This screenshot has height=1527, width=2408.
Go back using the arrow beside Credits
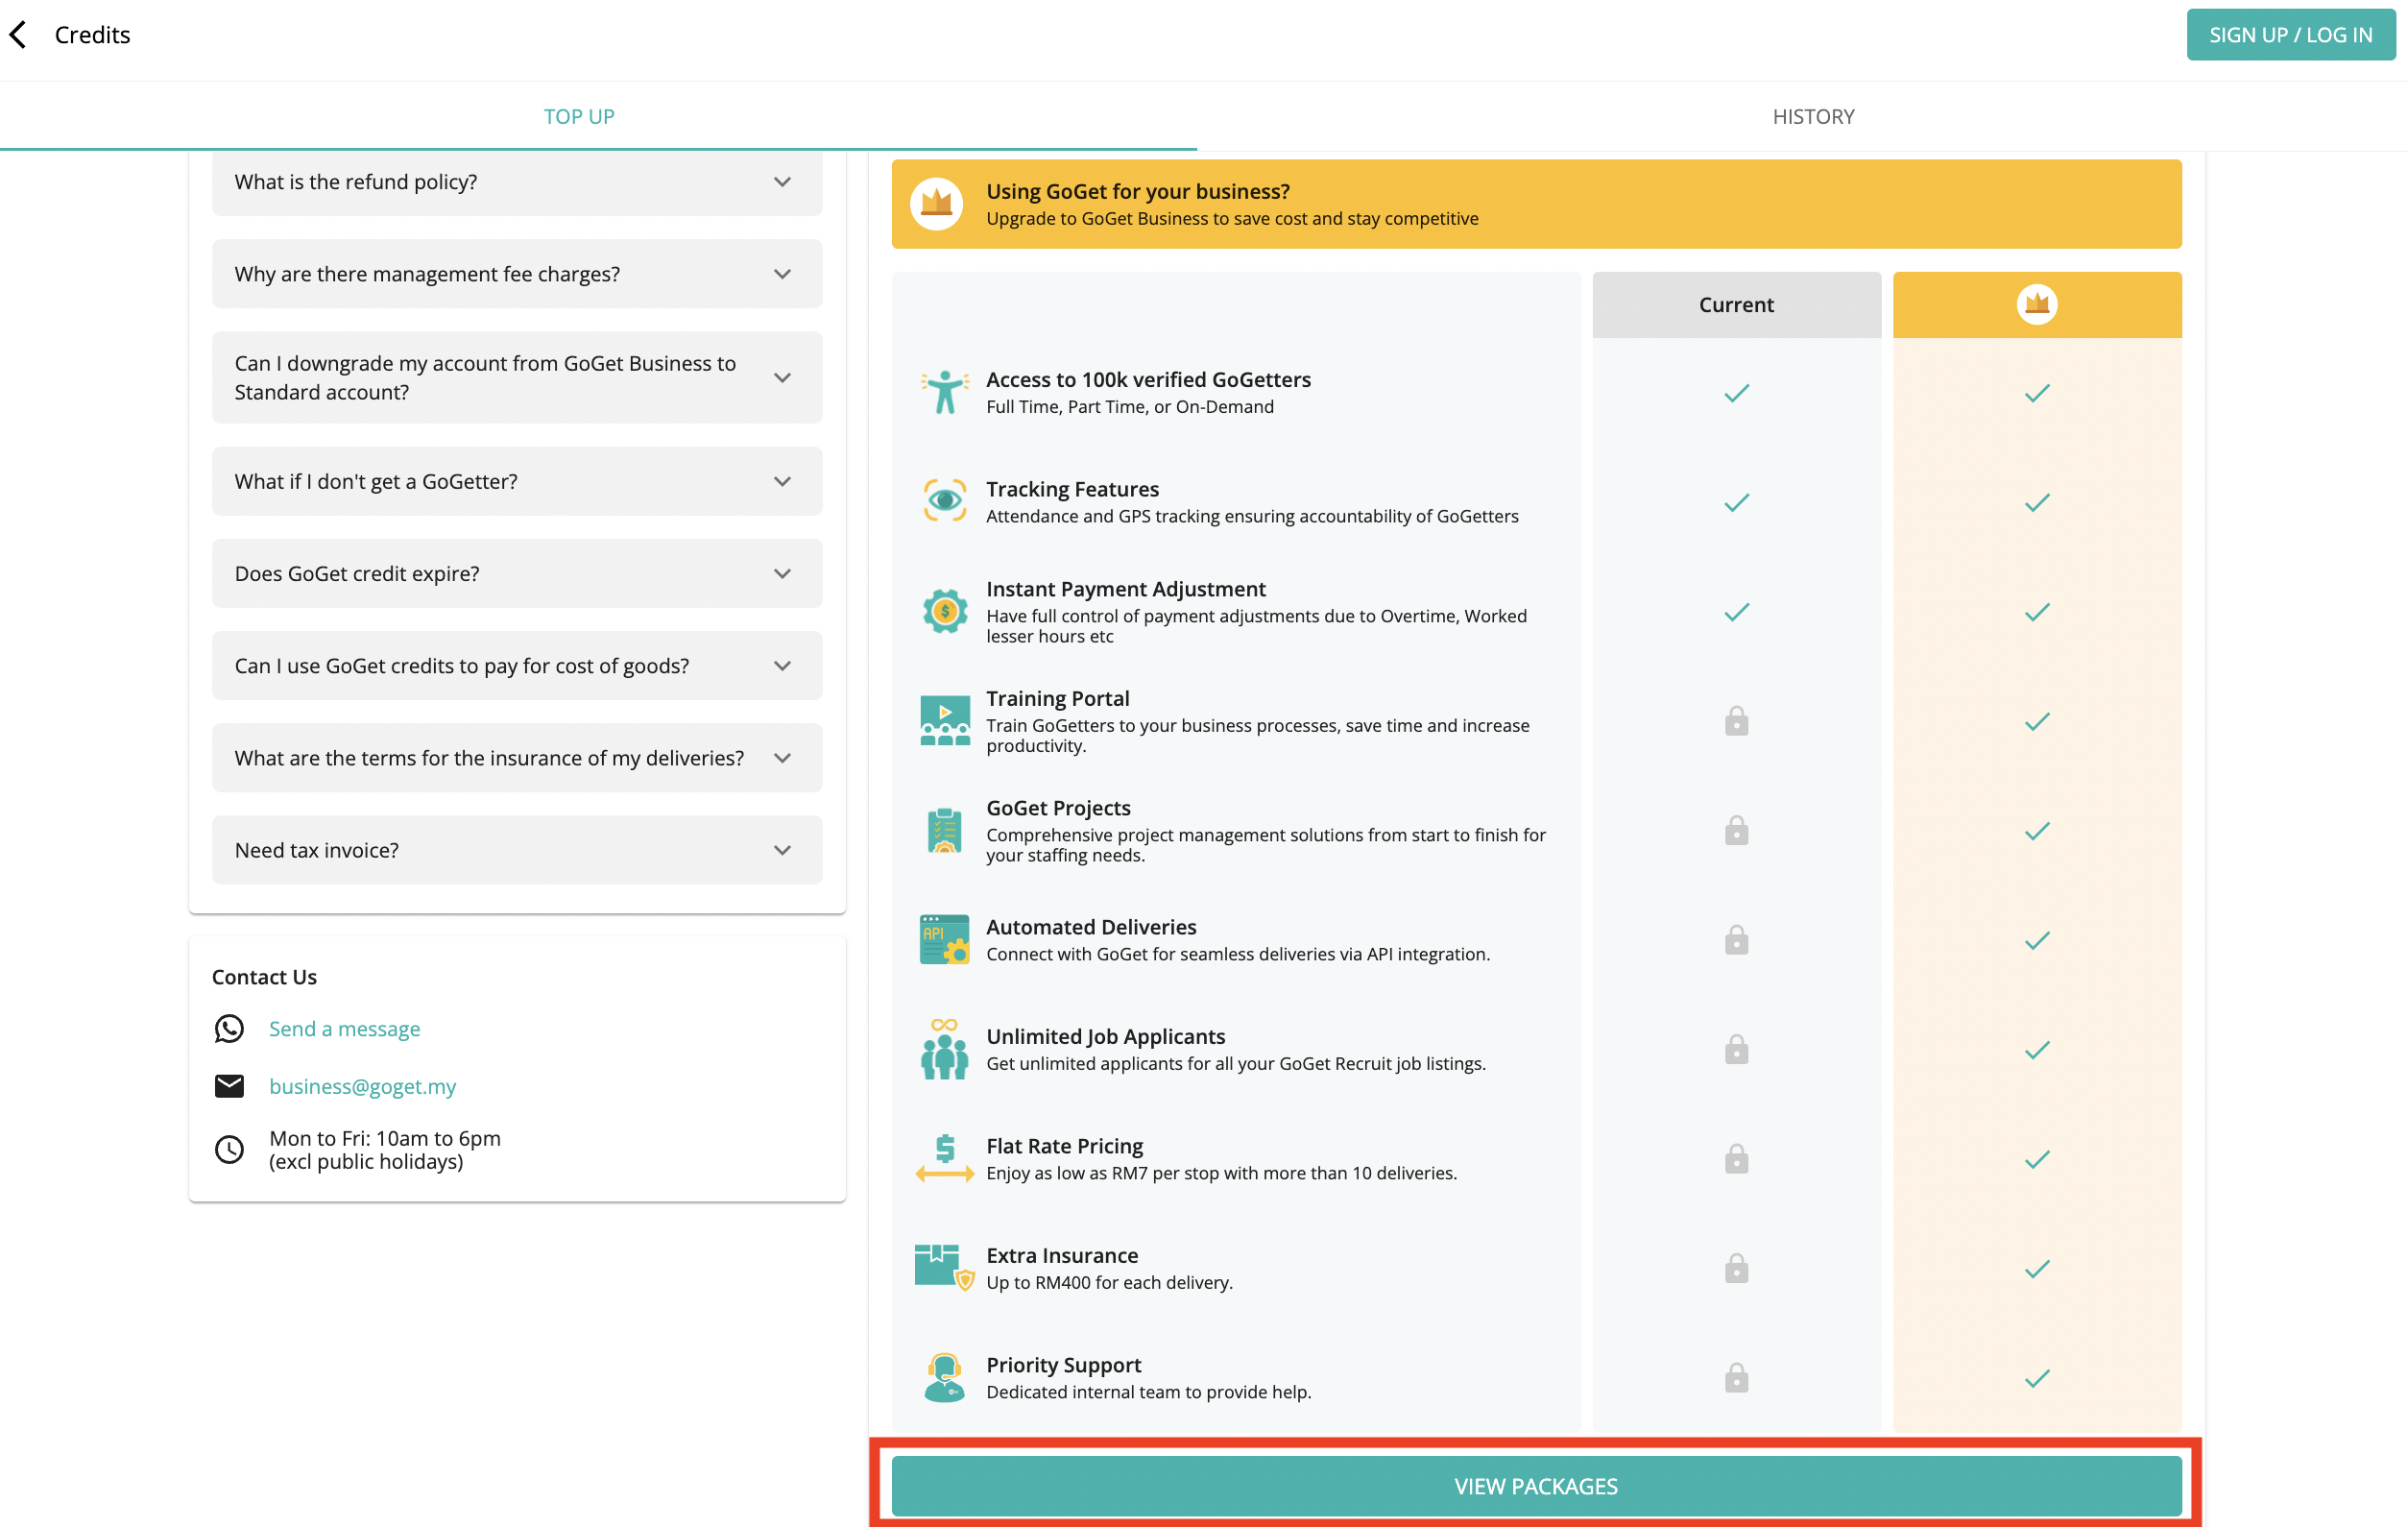(x=18, y=35)
